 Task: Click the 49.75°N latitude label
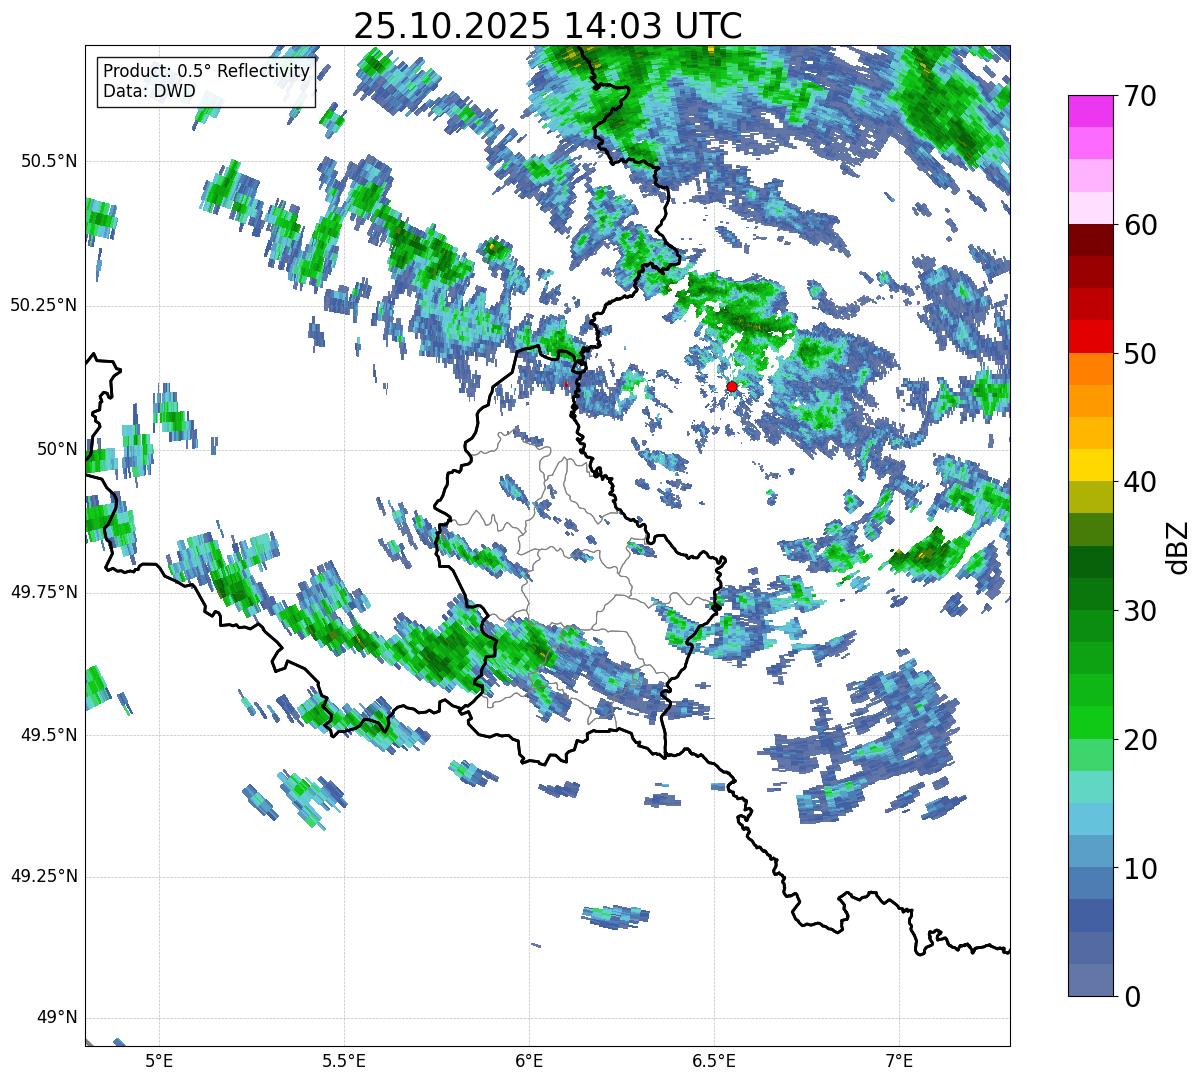click(x=44, y=592)
